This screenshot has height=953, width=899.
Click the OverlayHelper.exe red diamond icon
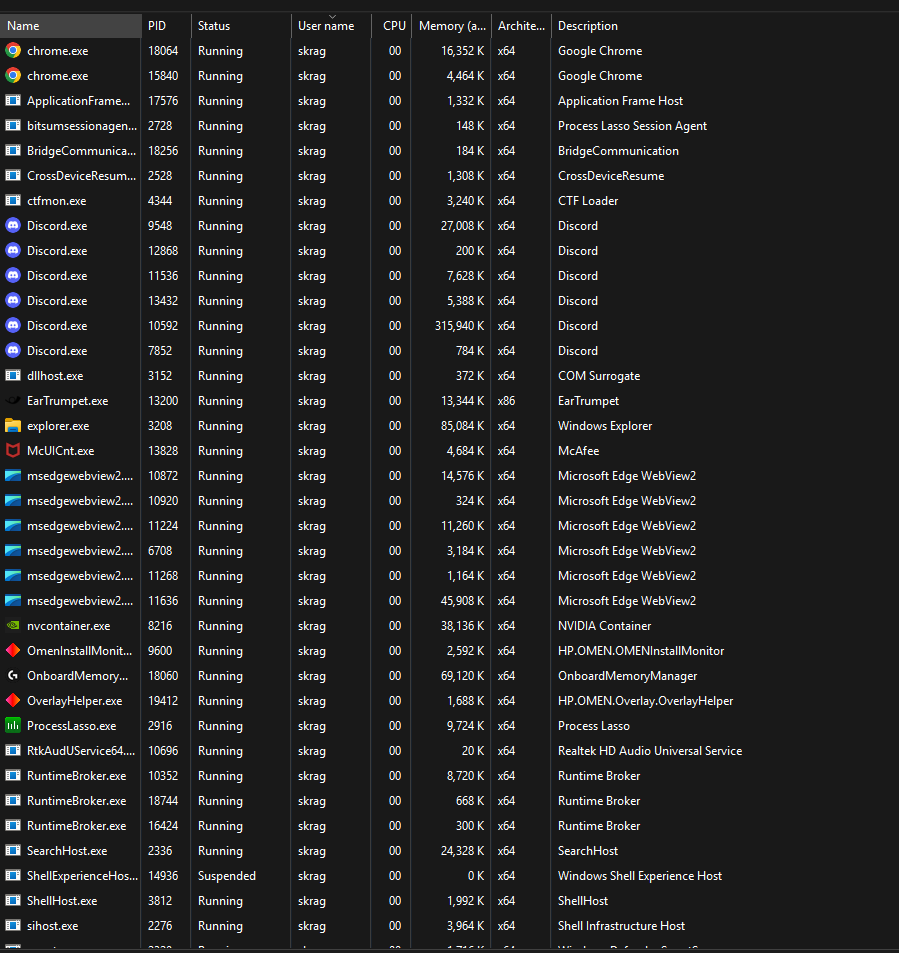click(x=13, y=700)
